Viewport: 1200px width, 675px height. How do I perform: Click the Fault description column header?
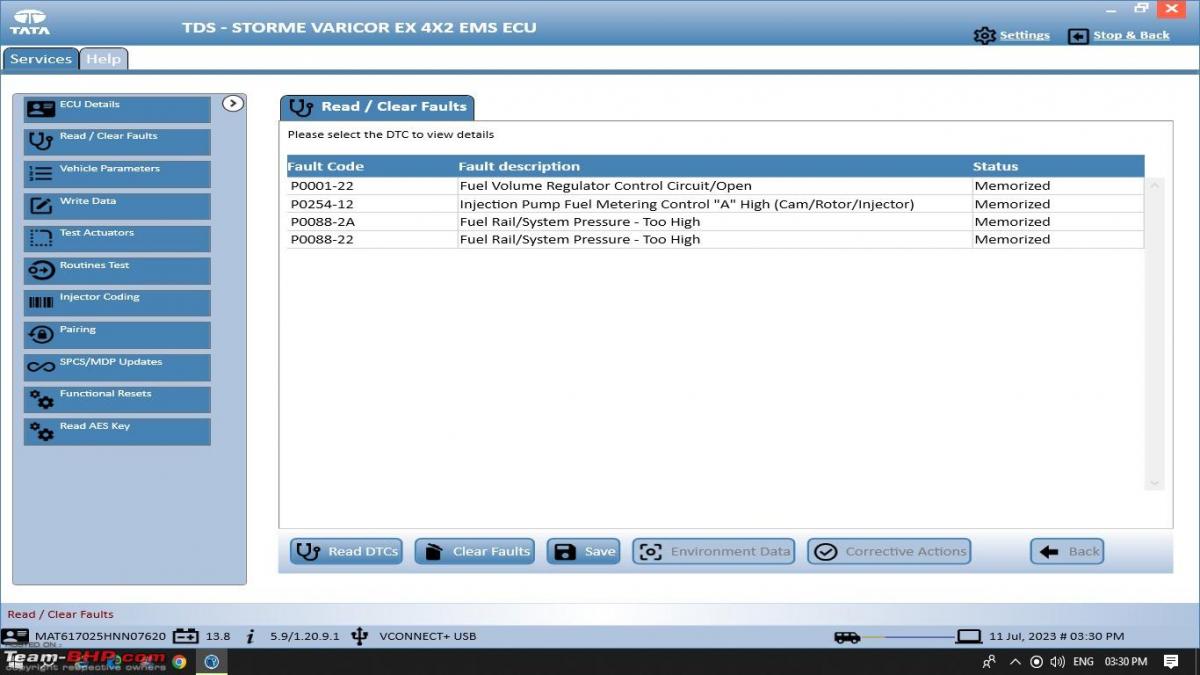(519, 166)
